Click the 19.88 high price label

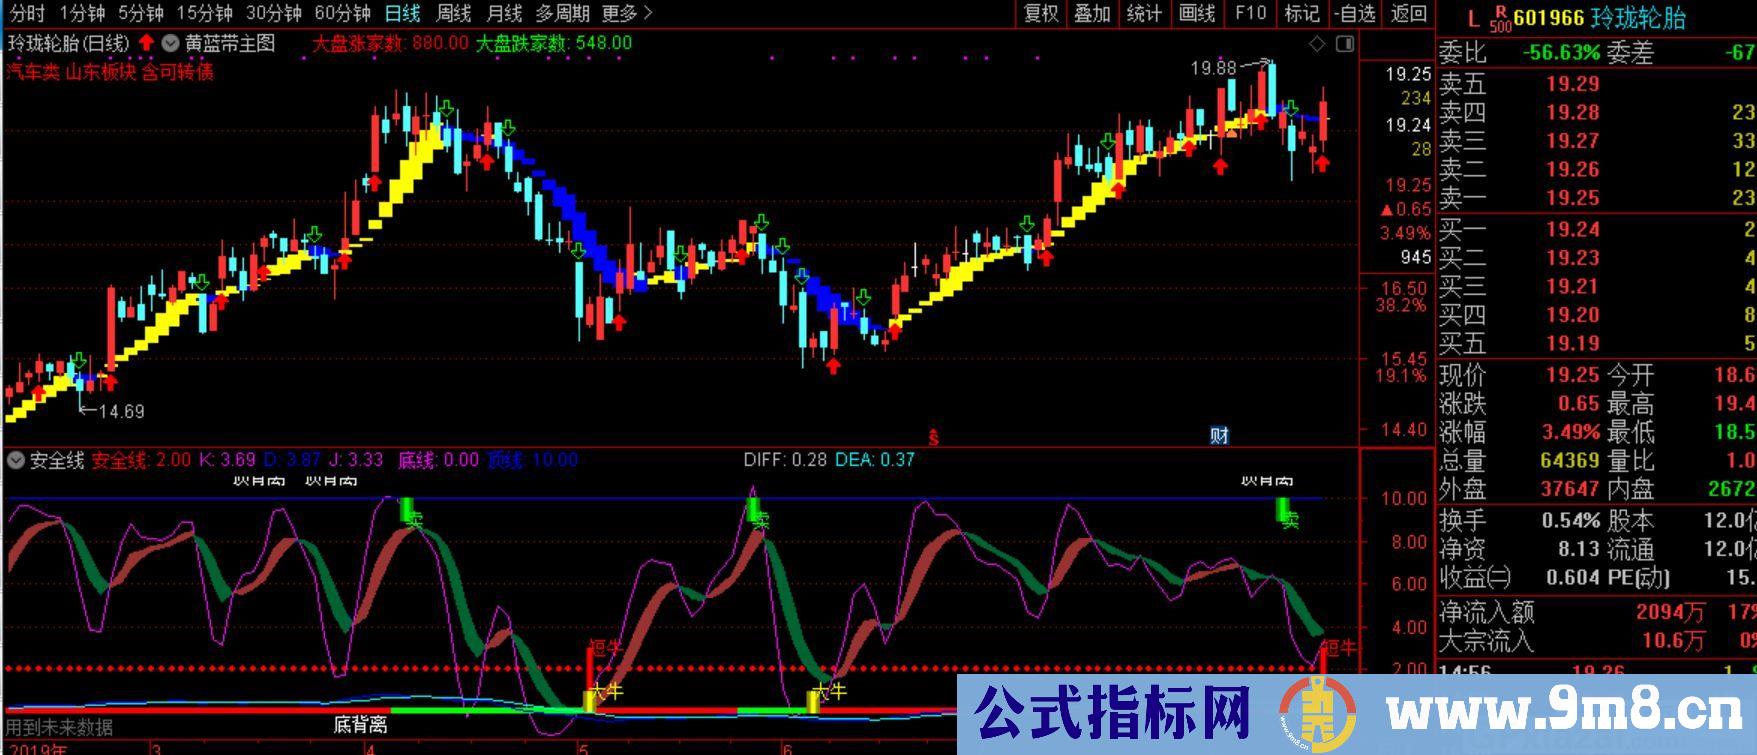1213,68
